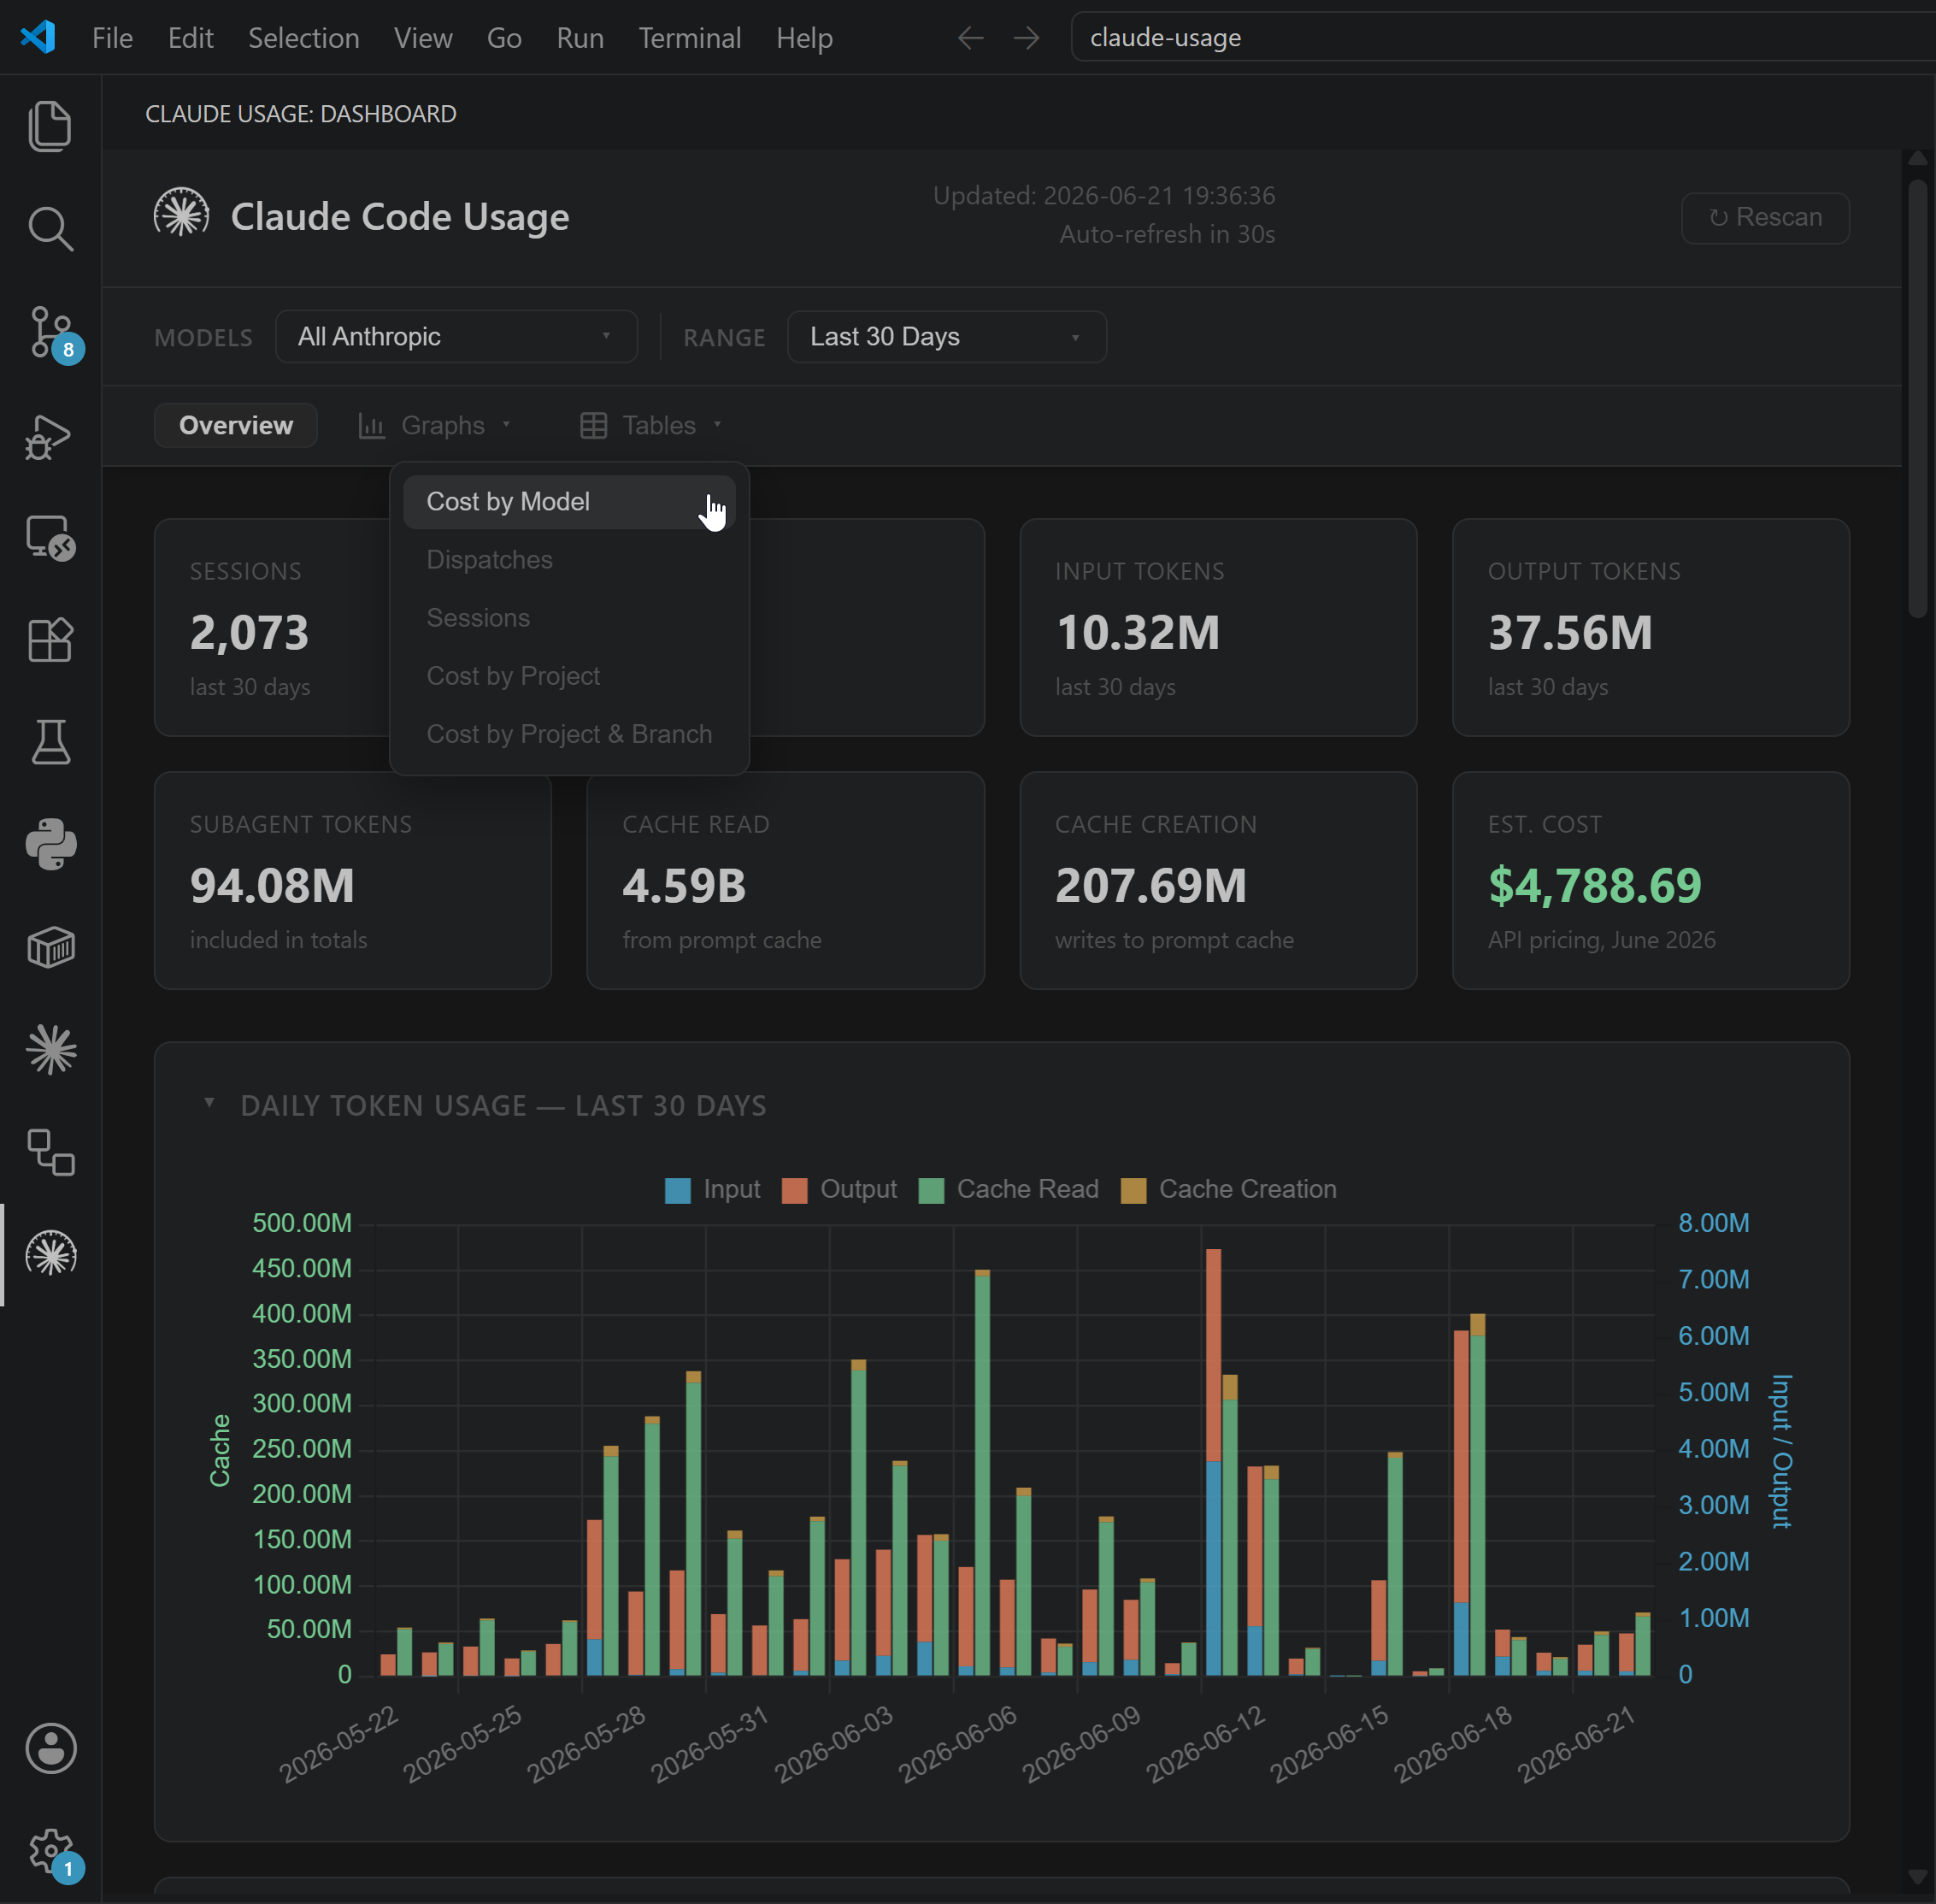Open the Edit menu
1936x1904 pixels.
(x=190, y=38)
